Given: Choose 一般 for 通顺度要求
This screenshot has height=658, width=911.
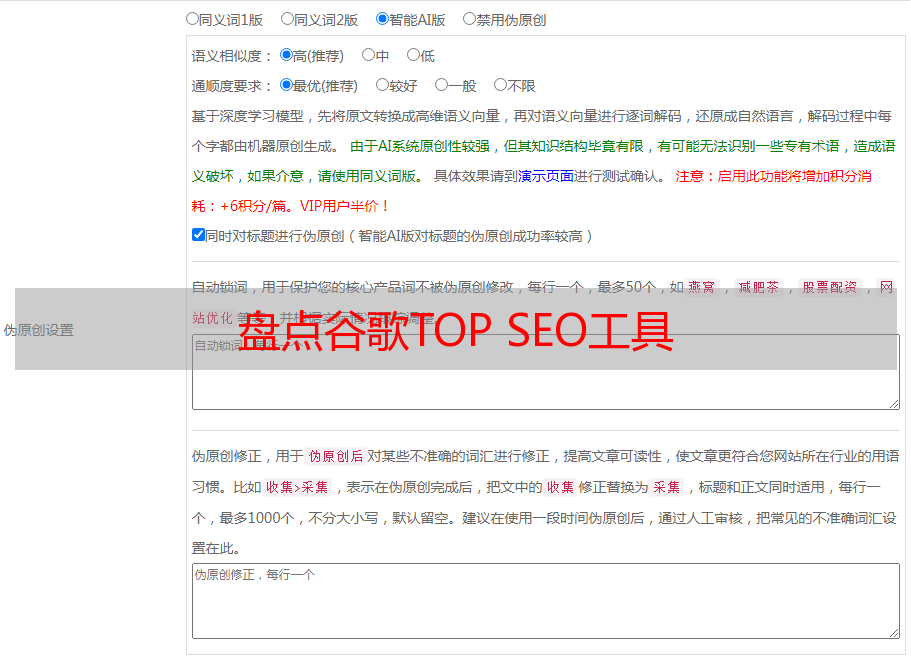Looking at the screenshot, I should 442,85.
